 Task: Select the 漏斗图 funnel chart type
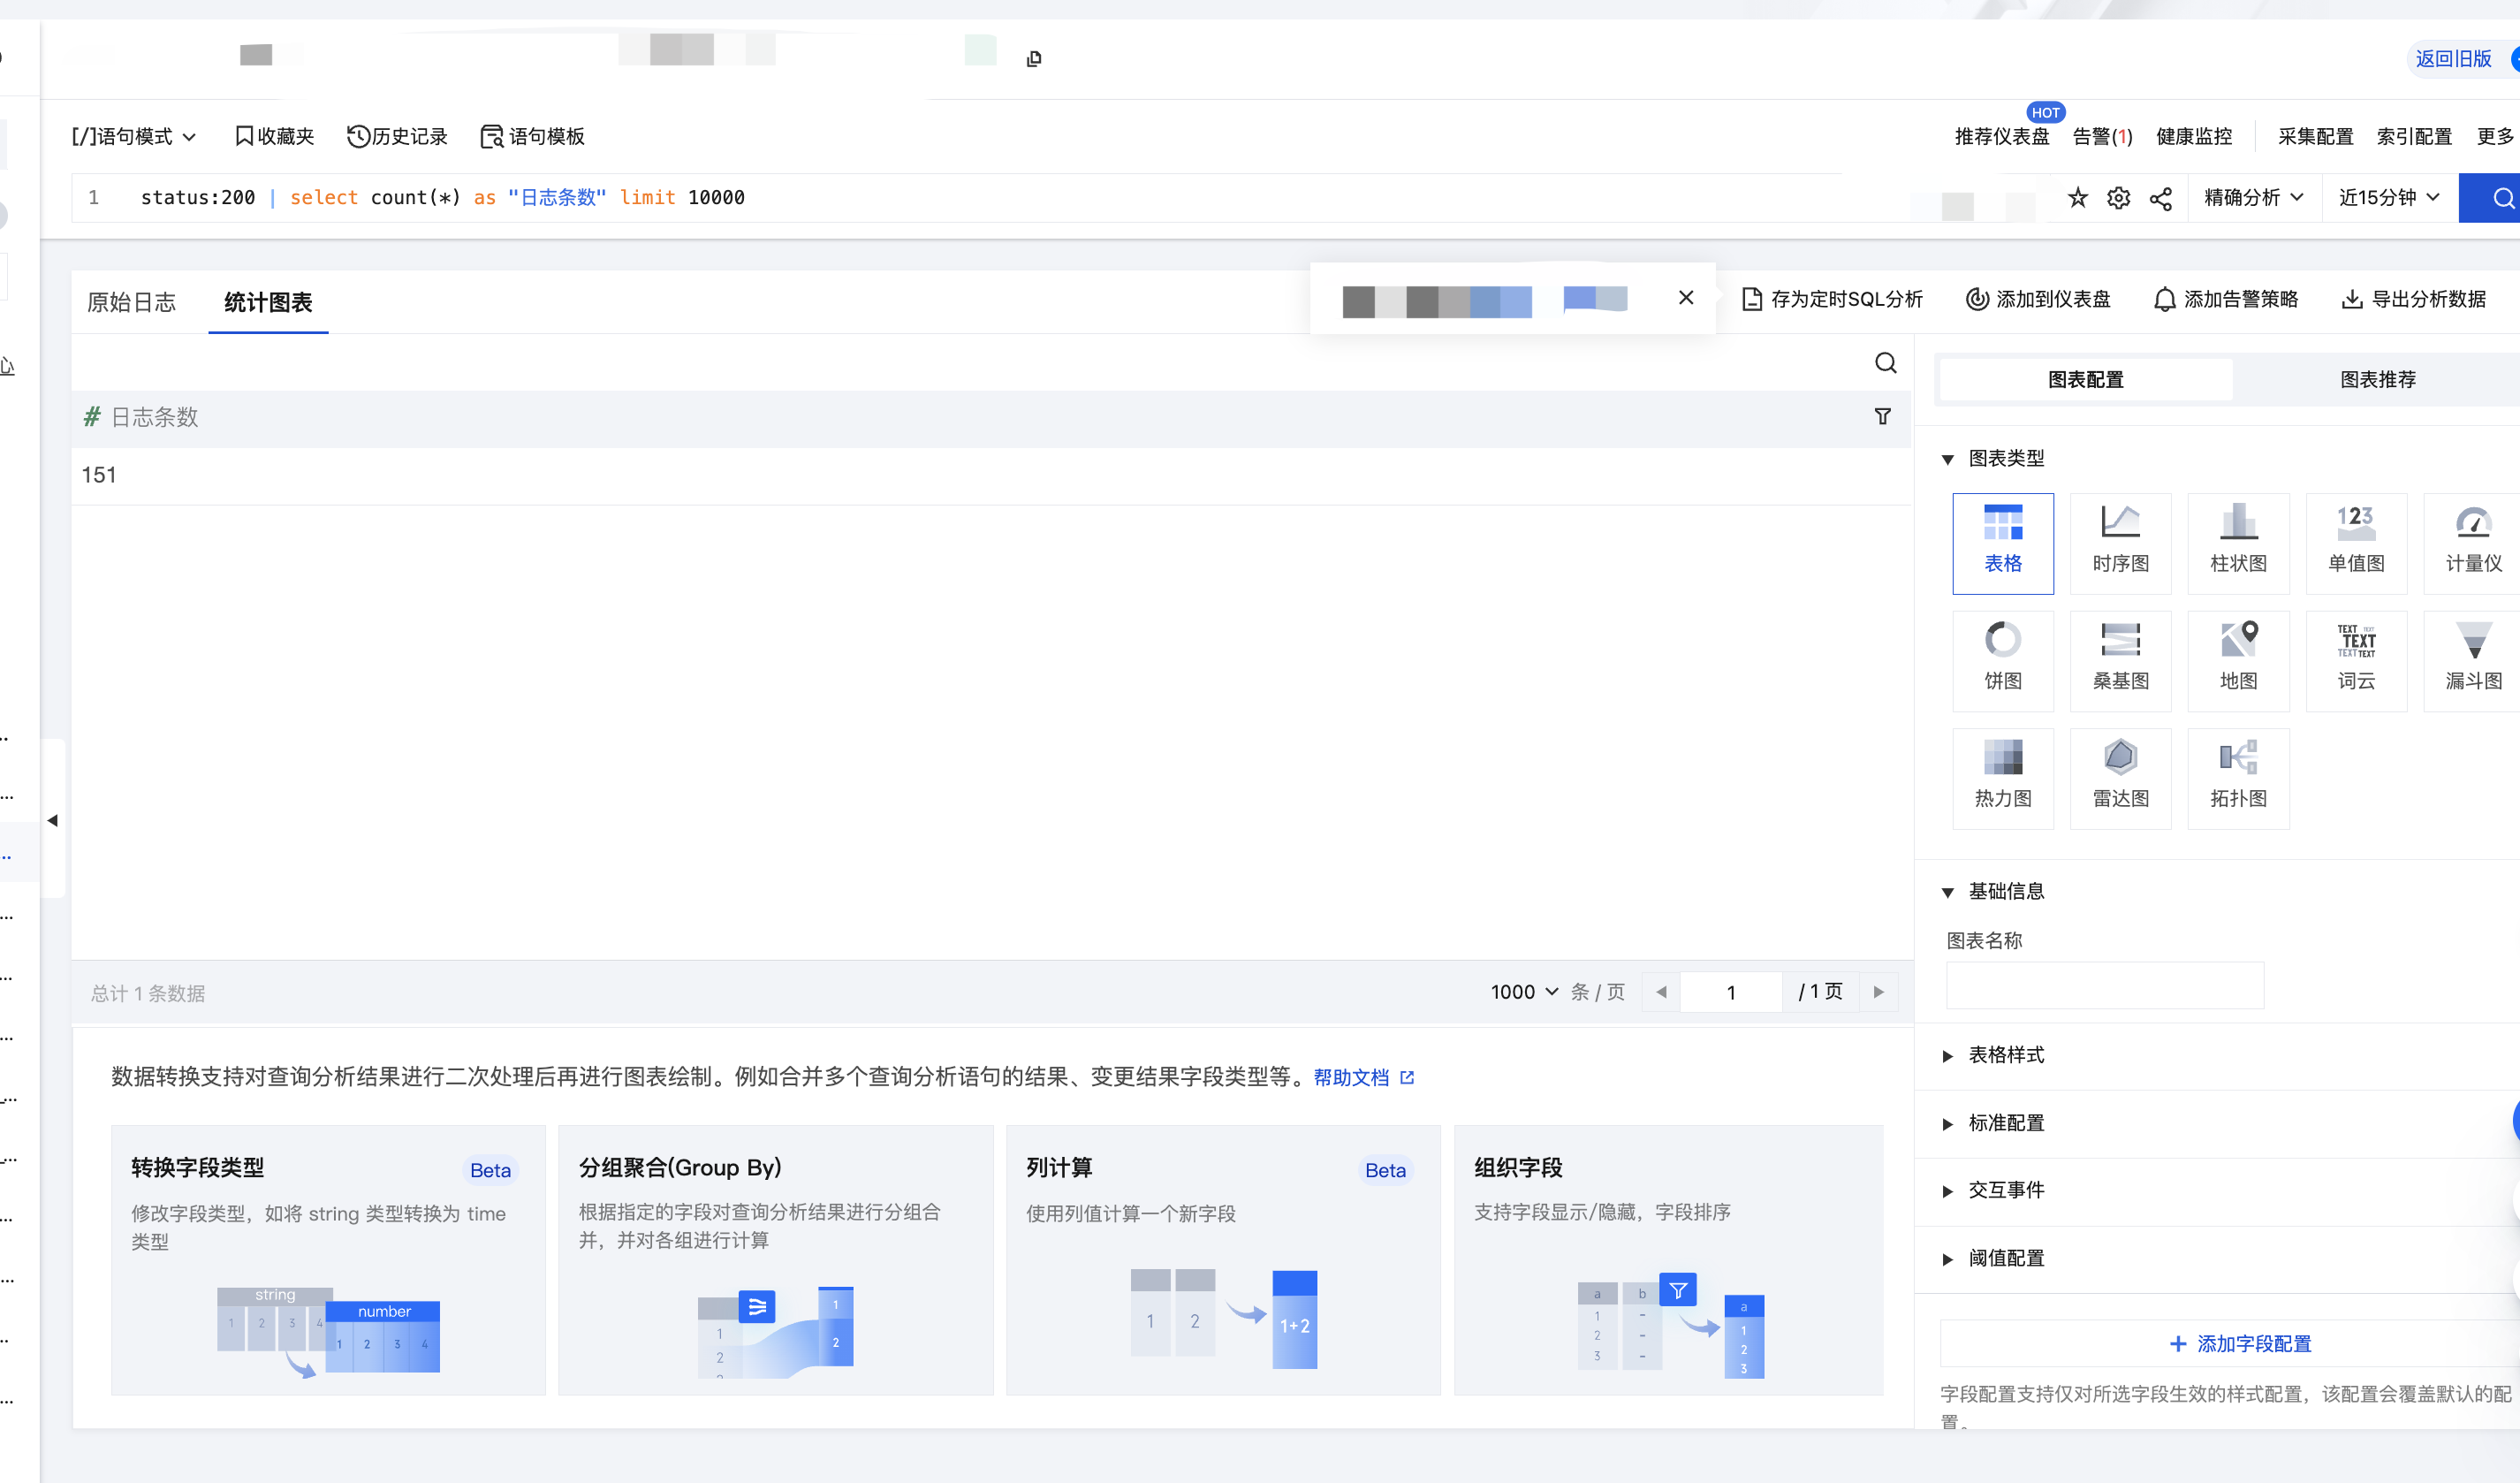click(2473, 661)
